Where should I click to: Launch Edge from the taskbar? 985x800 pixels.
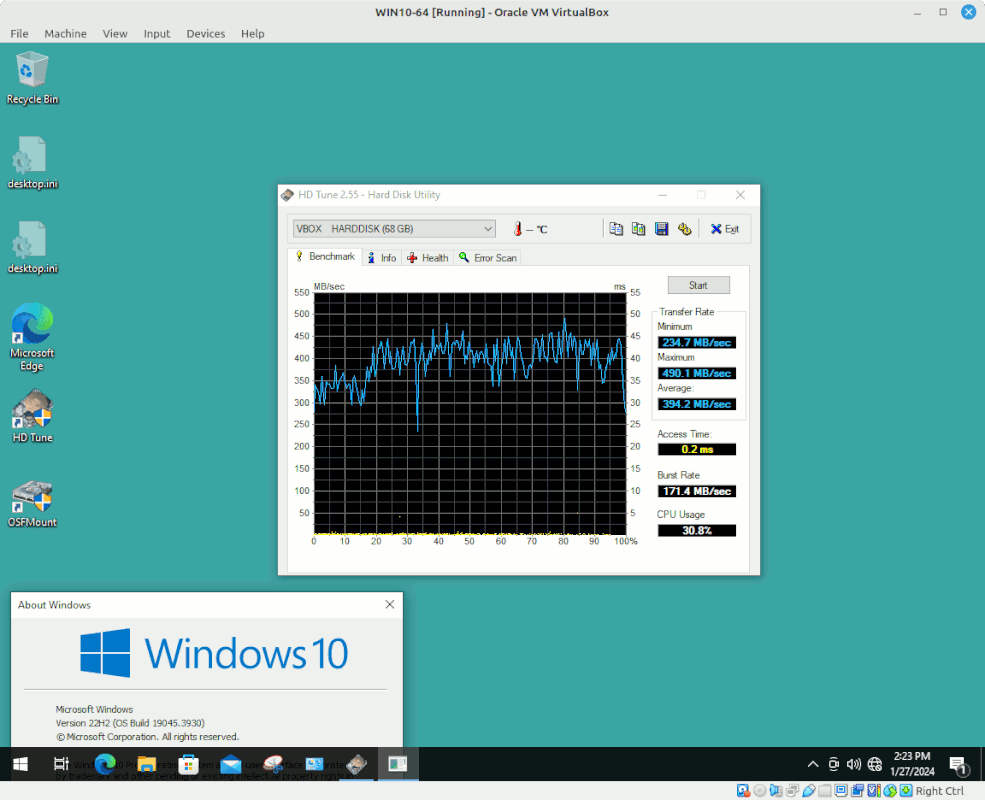click(105, 764)
